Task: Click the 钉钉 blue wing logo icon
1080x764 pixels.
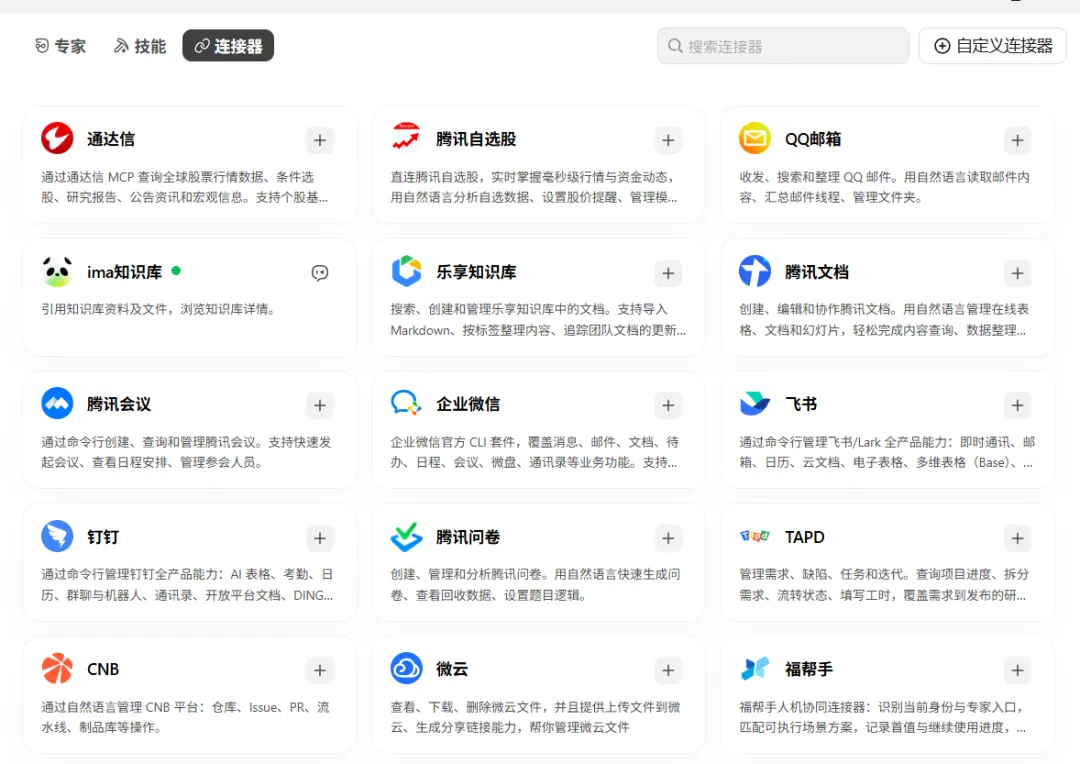Action: click(57, 536)
